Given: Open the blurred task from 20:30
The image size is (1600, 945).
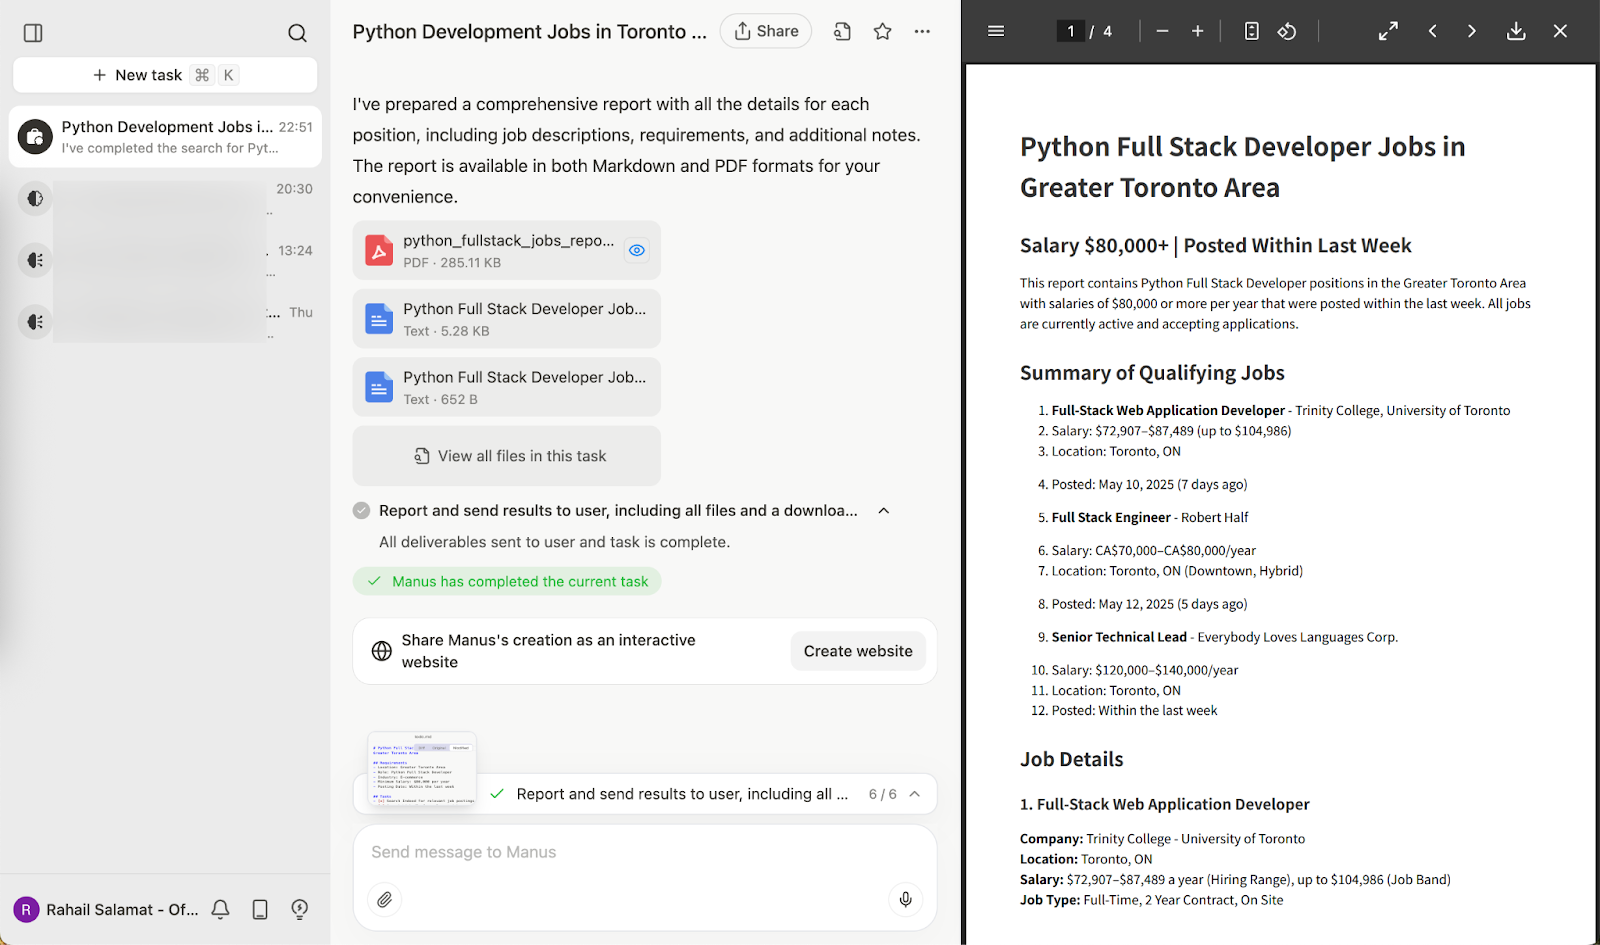Looking at the screenshot, I should [x=165, y=198].
